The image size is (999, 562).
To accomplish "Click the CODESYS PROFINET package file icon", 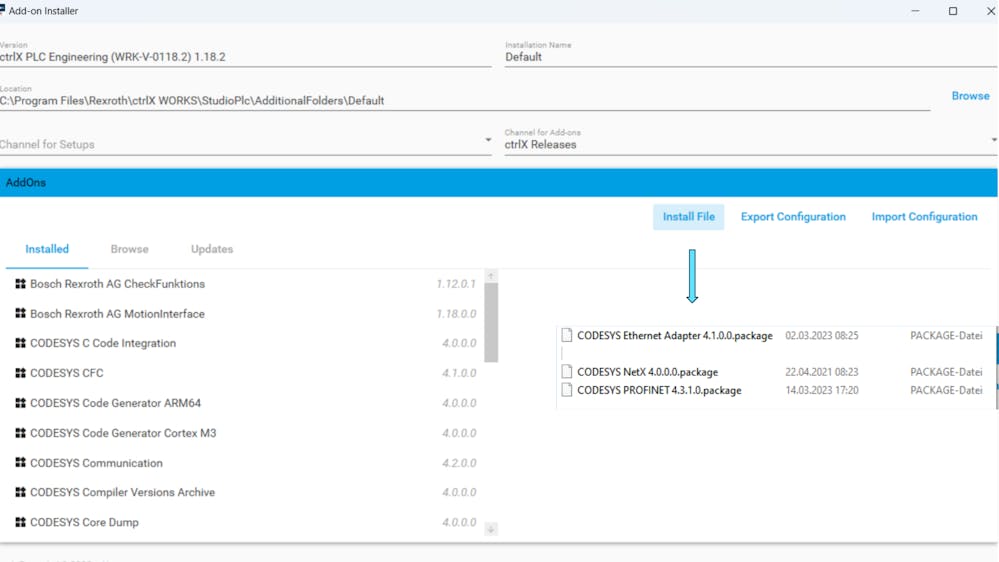I will [566, 390].
